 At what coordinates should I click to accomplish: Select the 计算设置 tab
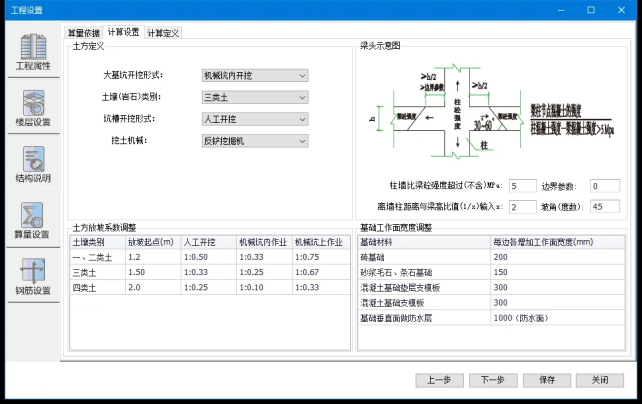point(123,32)
